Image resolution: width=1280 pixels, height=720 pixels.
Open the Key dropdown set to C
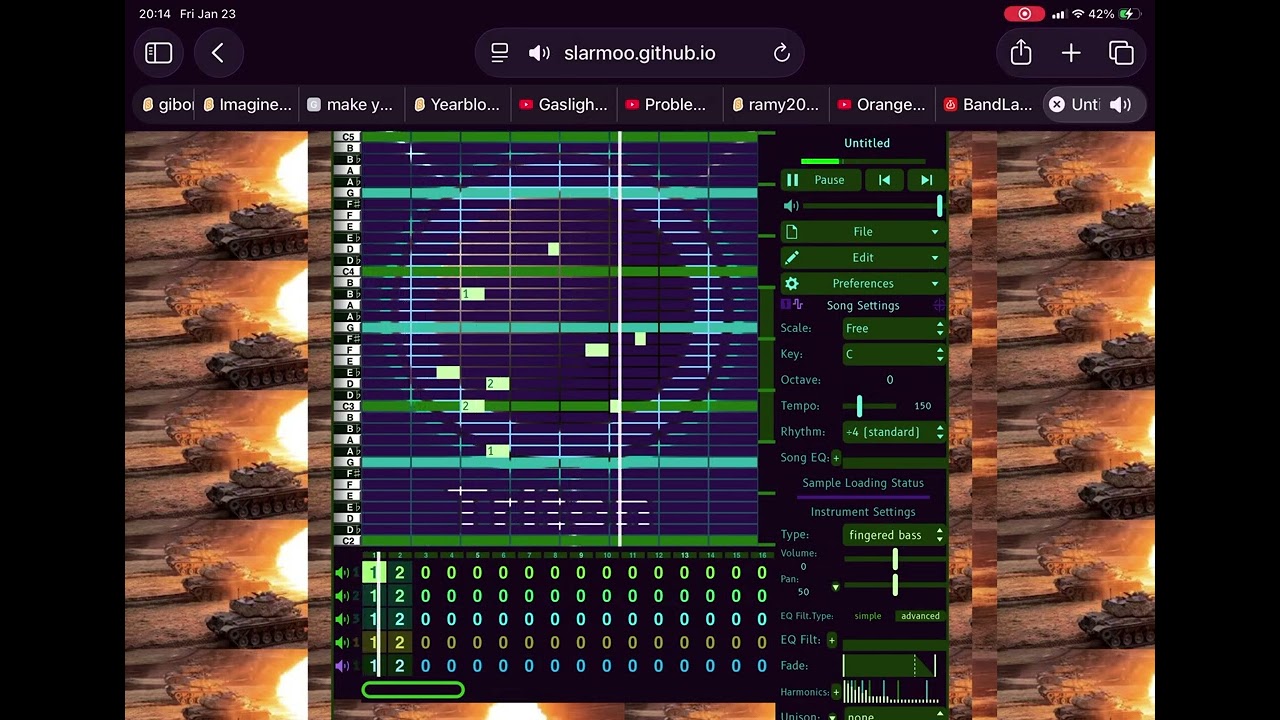click(894, 354)
